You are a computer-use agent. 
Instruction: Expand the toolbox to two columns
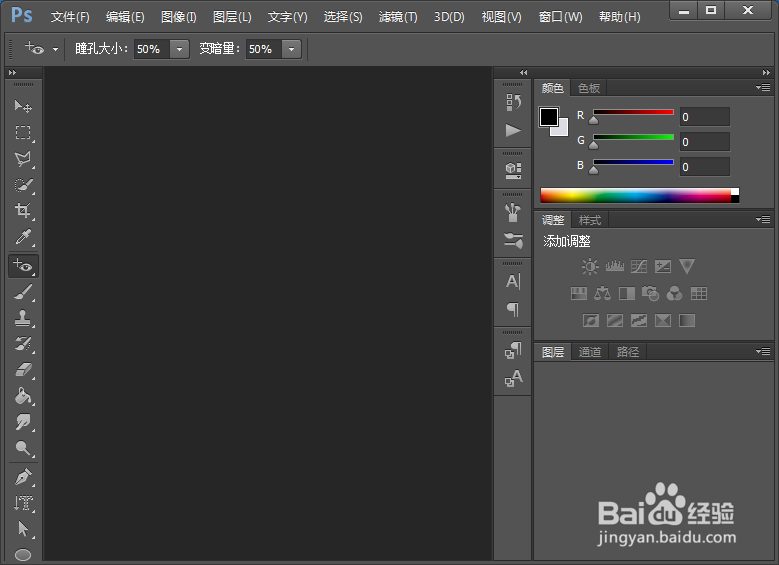click(12, 73)
